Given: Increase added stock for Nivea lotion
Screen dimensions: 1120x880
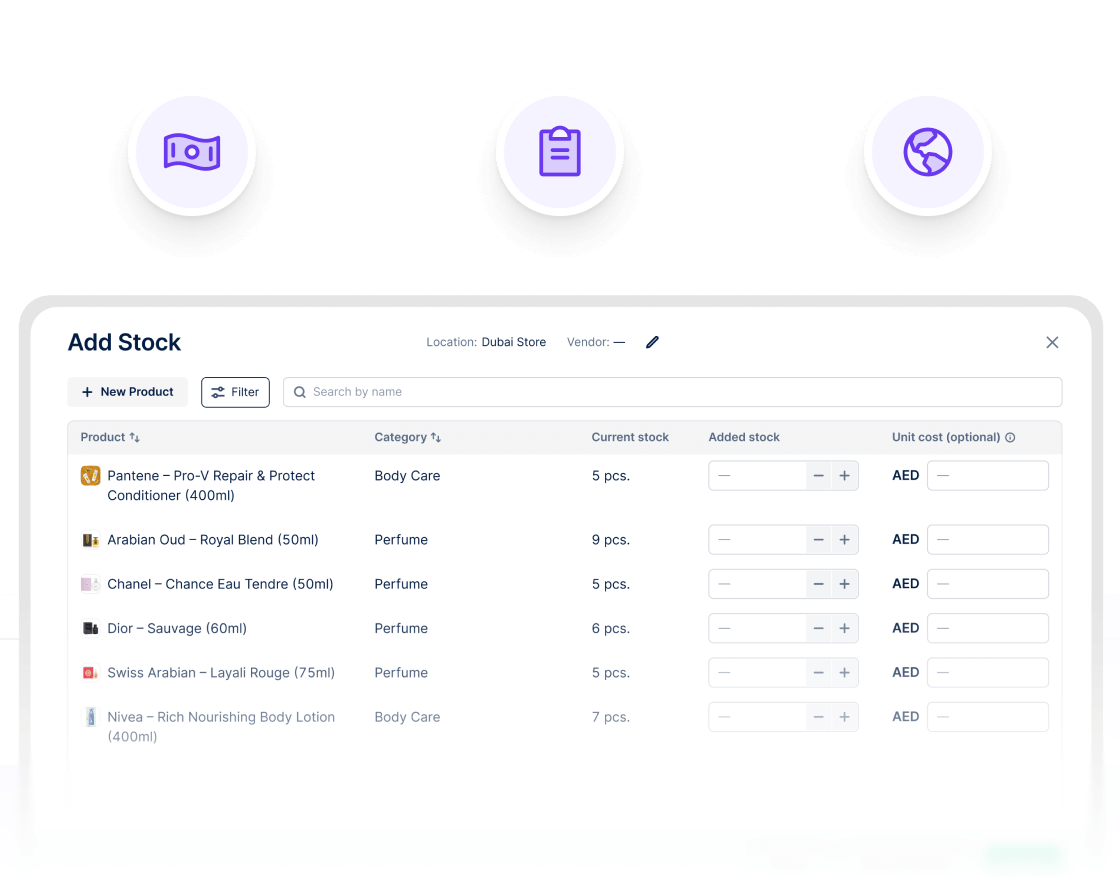Looking at the screenshot, I should 844,717.
